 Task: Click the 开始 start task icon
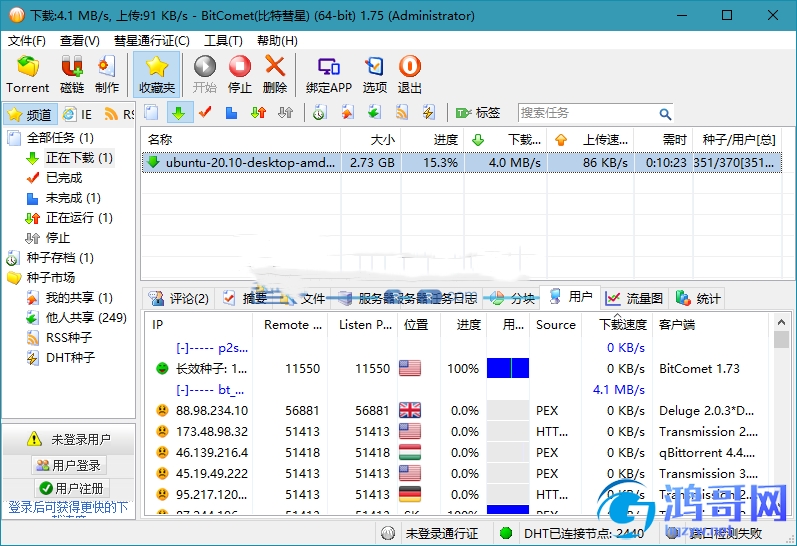205,75
